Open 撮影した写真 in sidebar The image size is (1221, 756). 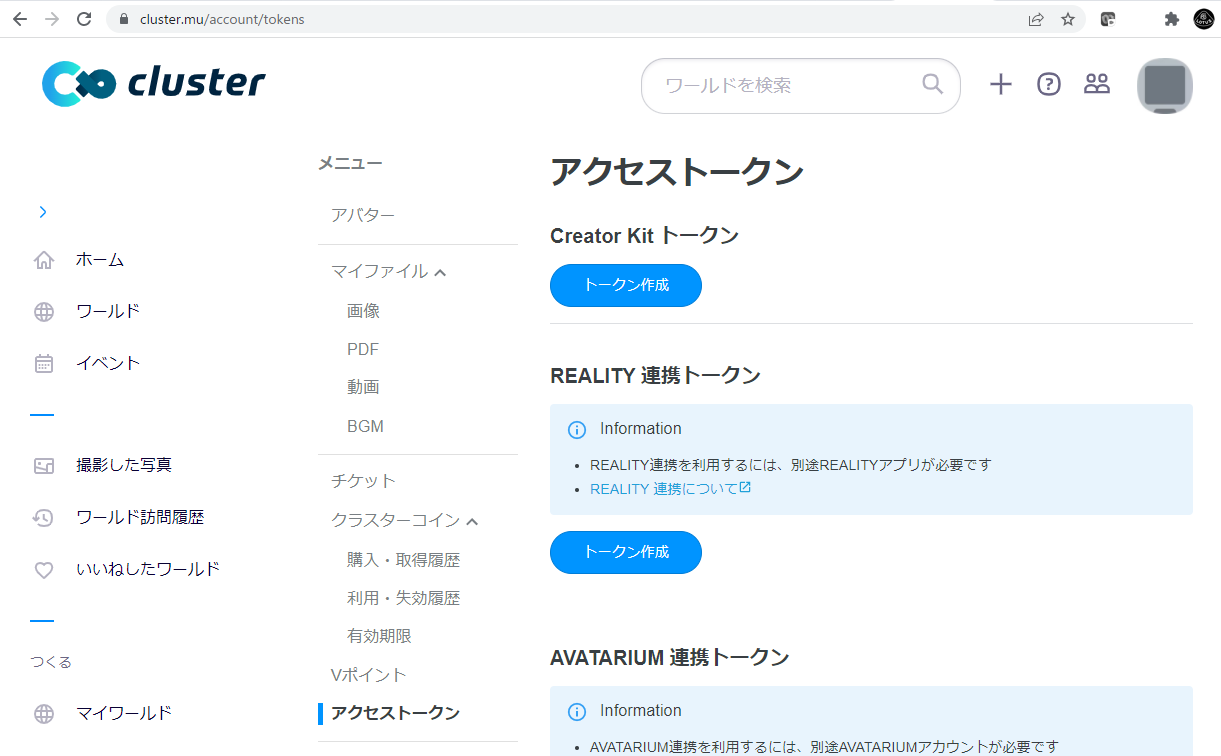coord(123,465)
